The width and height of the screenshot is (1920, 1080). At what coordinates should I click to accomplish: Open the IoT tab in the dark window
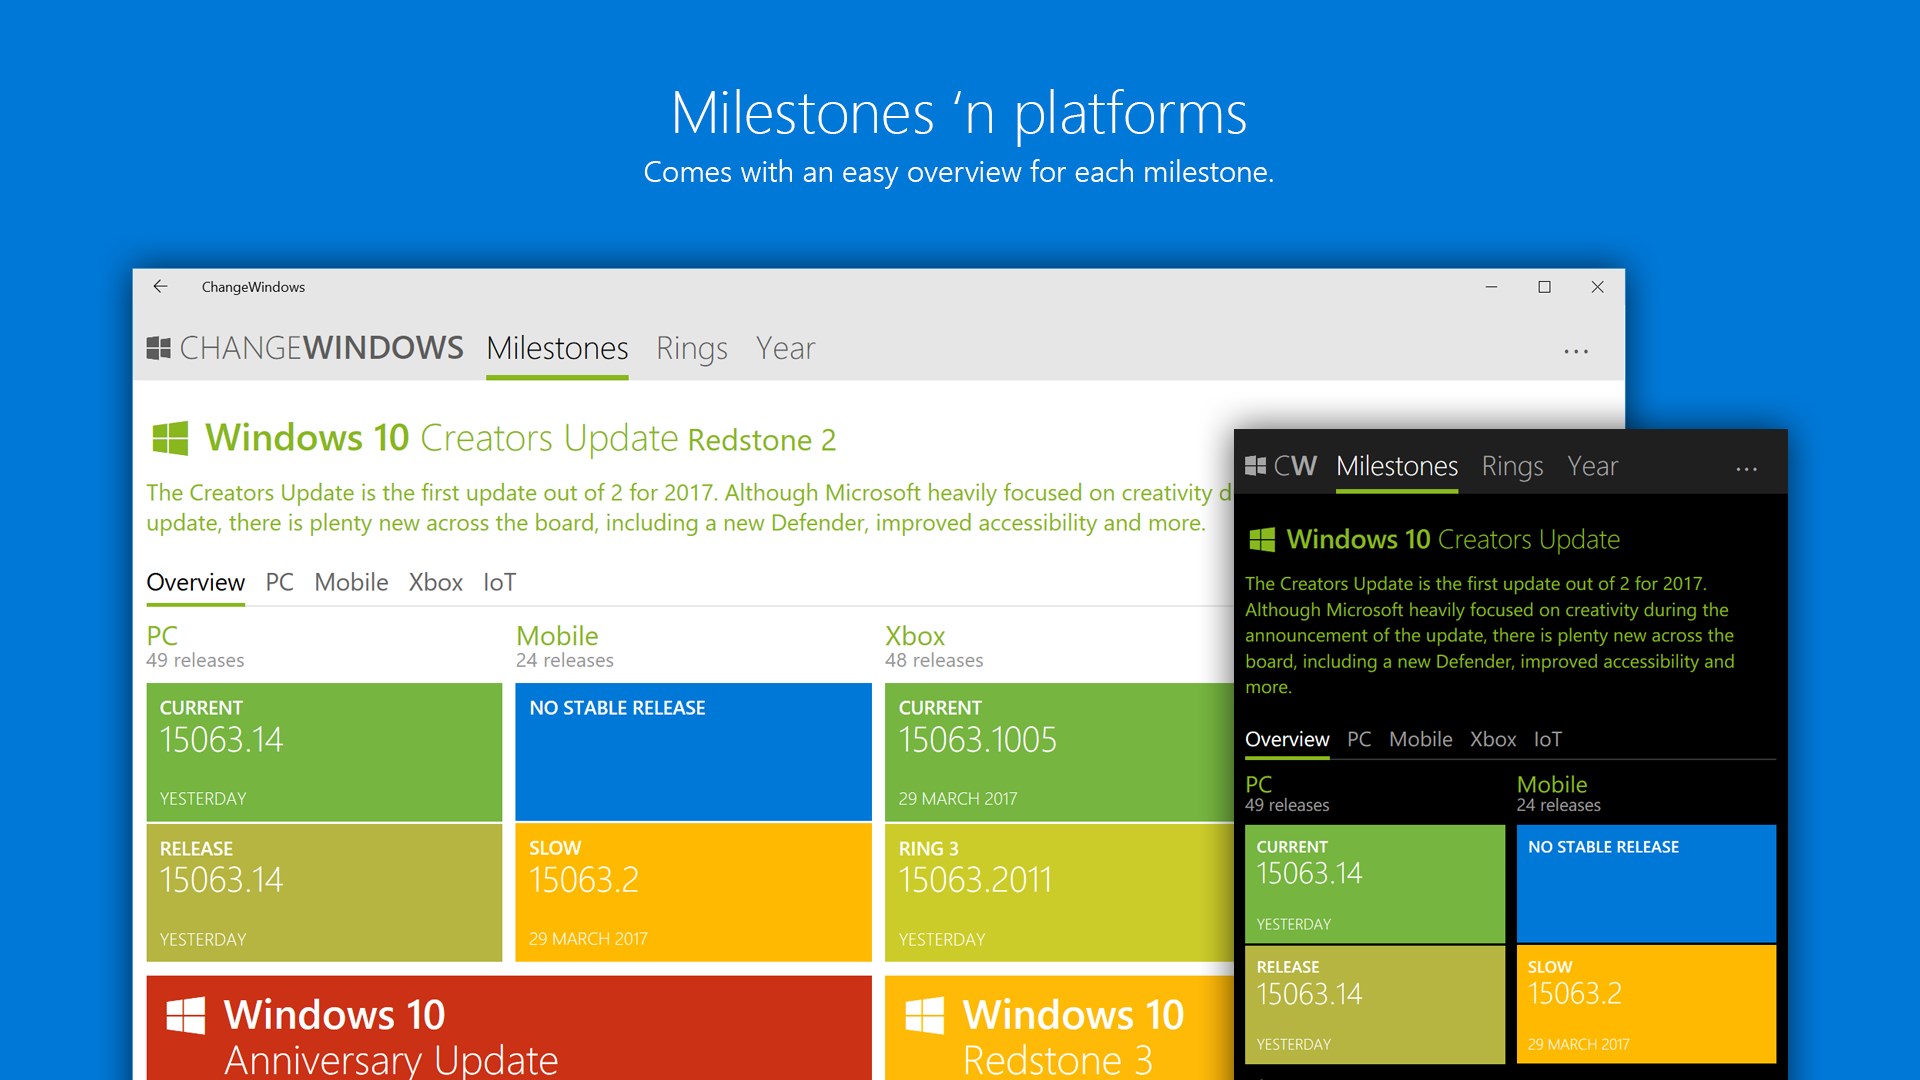coord(1548,739)
